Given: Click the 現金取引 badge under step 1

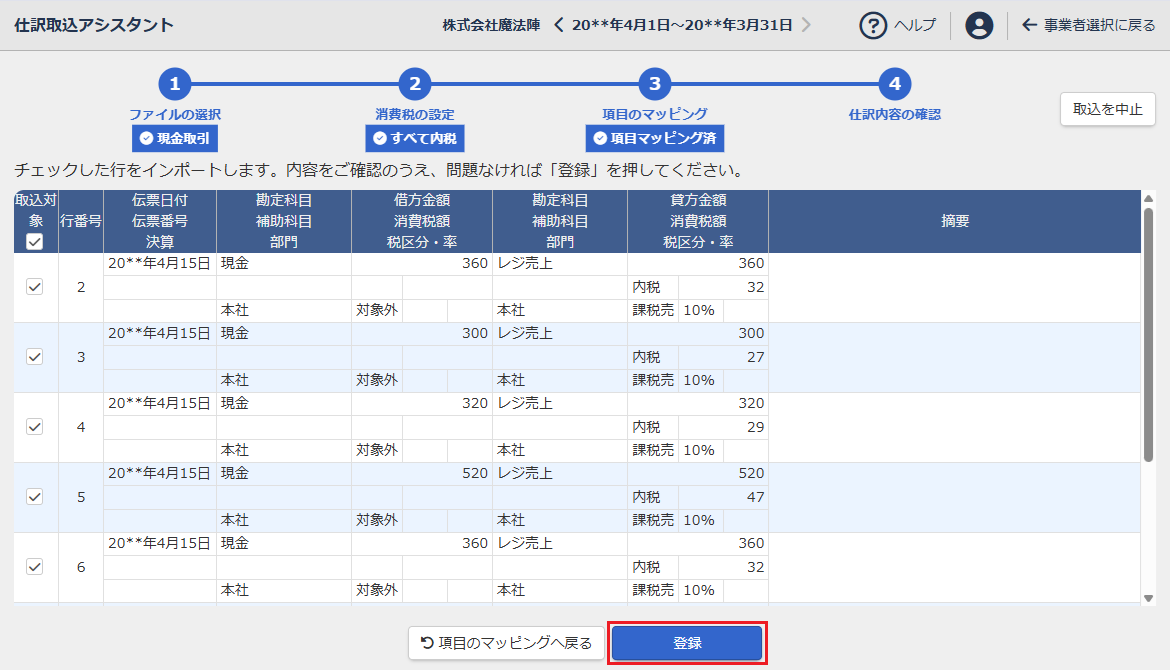Looking at the screenshot, I should point(175,138).
